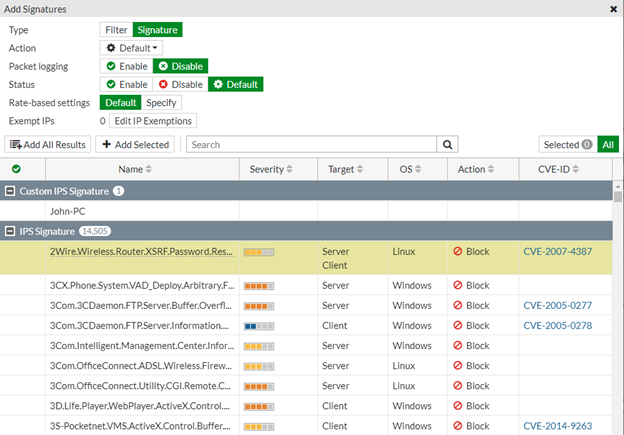Click the search magnifier icon
Viewport: 624px width, 435px height.
(x=449, y=144)
